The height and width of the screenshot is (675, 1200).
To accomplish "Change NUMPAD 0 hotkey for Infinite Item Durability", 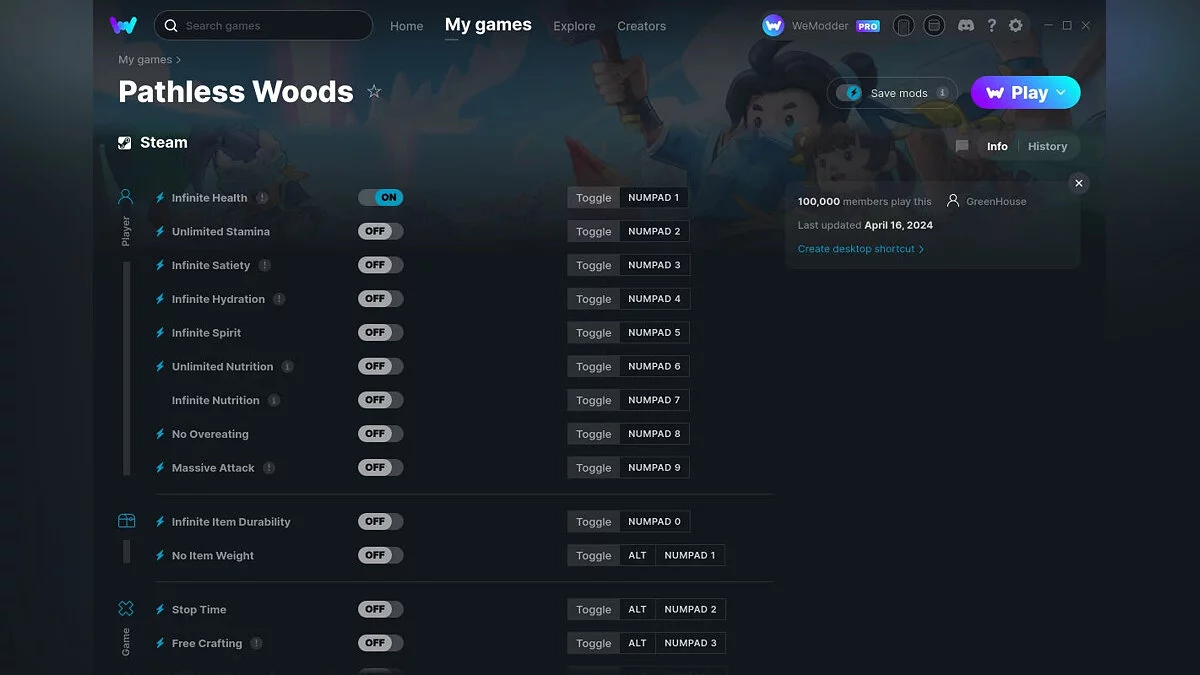I will click(654, 521).
